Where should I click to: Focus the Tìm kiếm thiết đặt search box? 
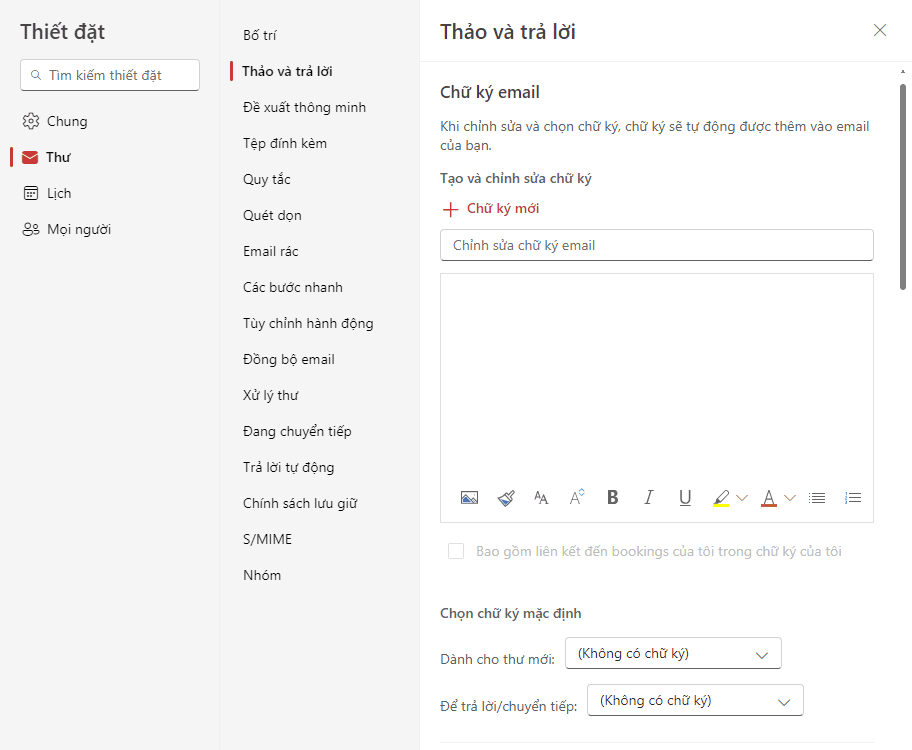point(110,75)
